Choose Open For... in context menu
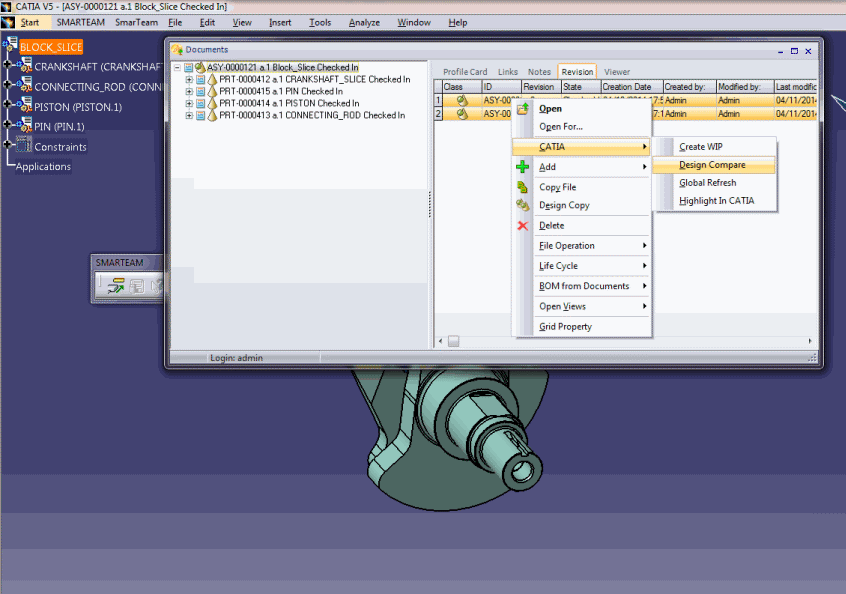The image size is (846, 594). pyautogui.click(x=582, y=126)
